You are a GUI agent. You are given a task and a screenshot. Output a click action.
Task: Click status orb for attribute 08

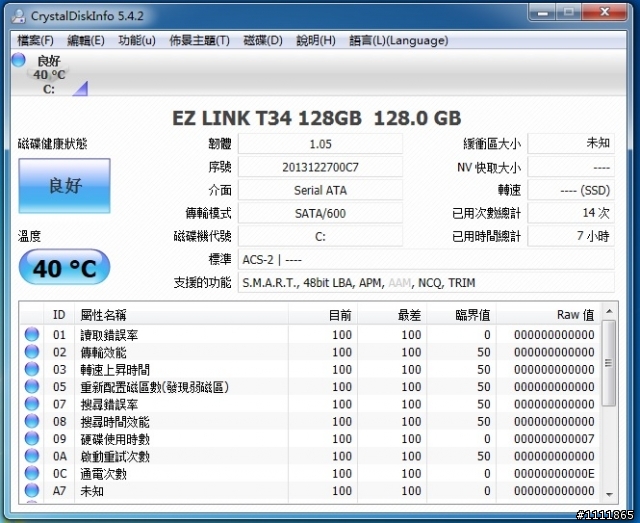(32, 421)
